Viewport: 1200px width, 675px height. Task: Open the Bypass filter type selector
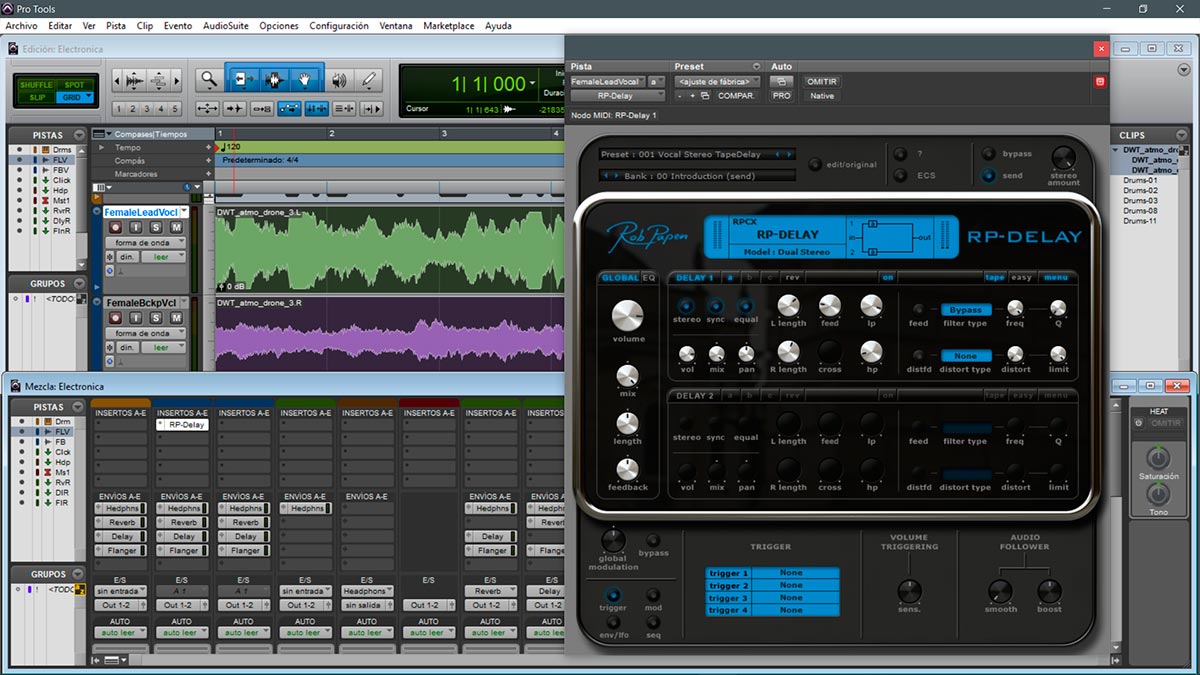click(x=966, y=310)
